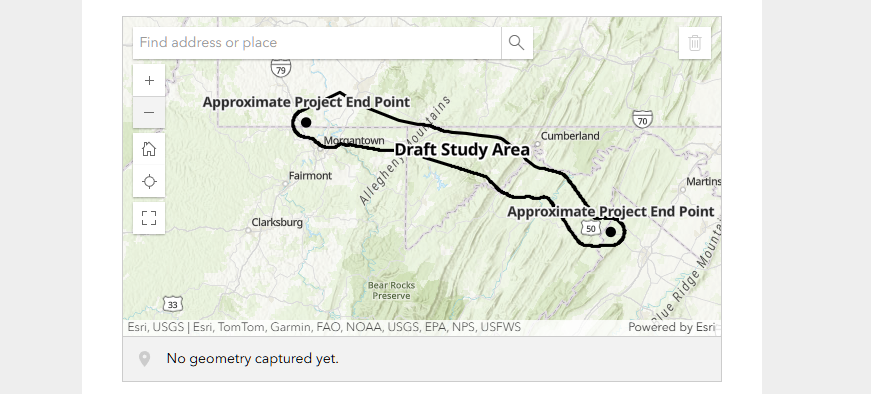Click the find my location crosshair icon
Screen dimensions: 871x394
[149, 181]
